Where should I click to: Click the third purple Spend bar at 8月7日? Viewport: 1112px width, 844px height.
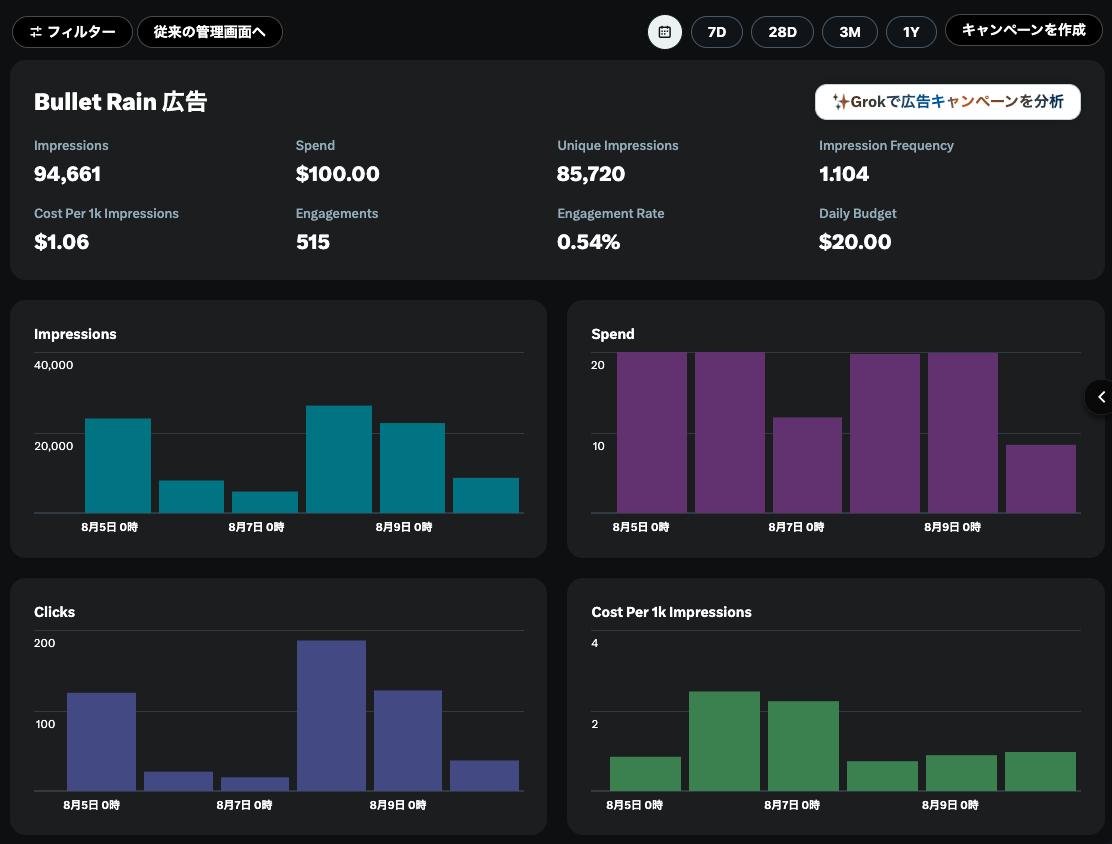click(807, 465)
